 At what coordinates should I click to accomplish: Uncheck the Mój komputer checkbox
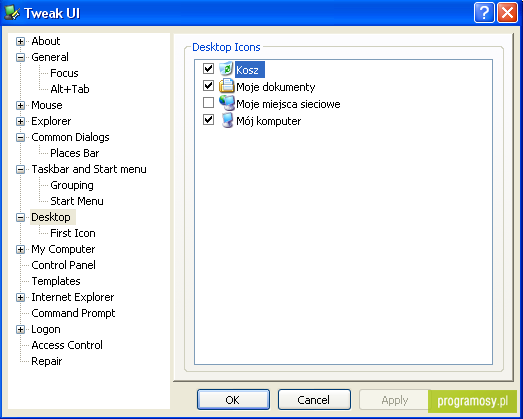tap(208, 119)
